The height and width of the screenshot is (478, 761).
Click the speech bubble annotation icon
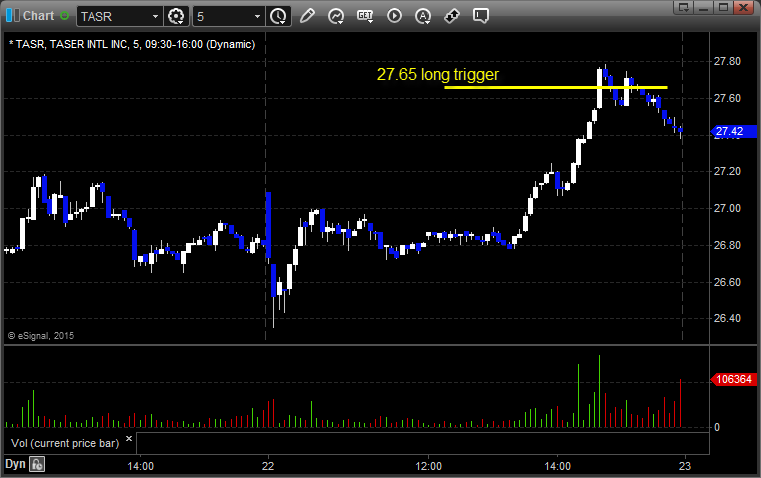[480, 16]
